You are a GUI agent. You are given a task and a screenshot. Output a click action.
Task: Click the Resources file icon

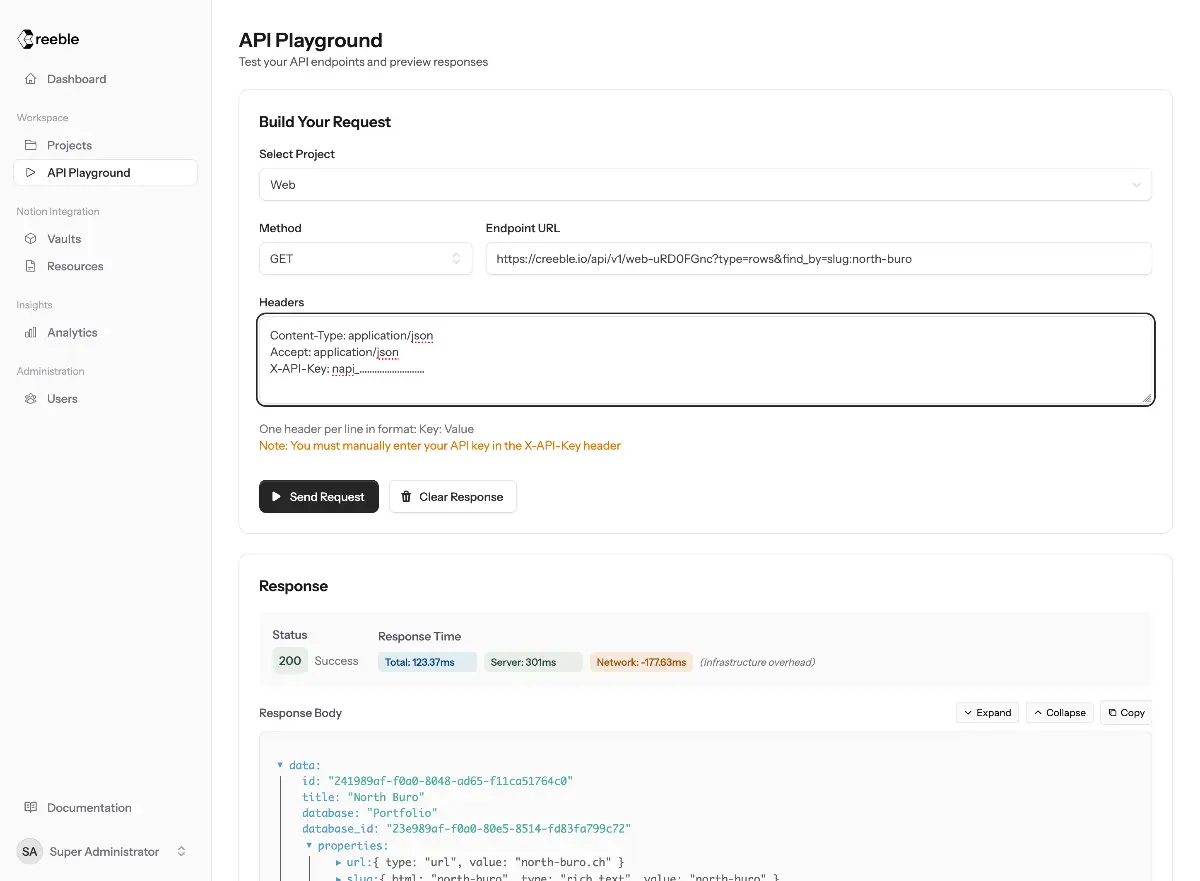click(x=31, y=266)
